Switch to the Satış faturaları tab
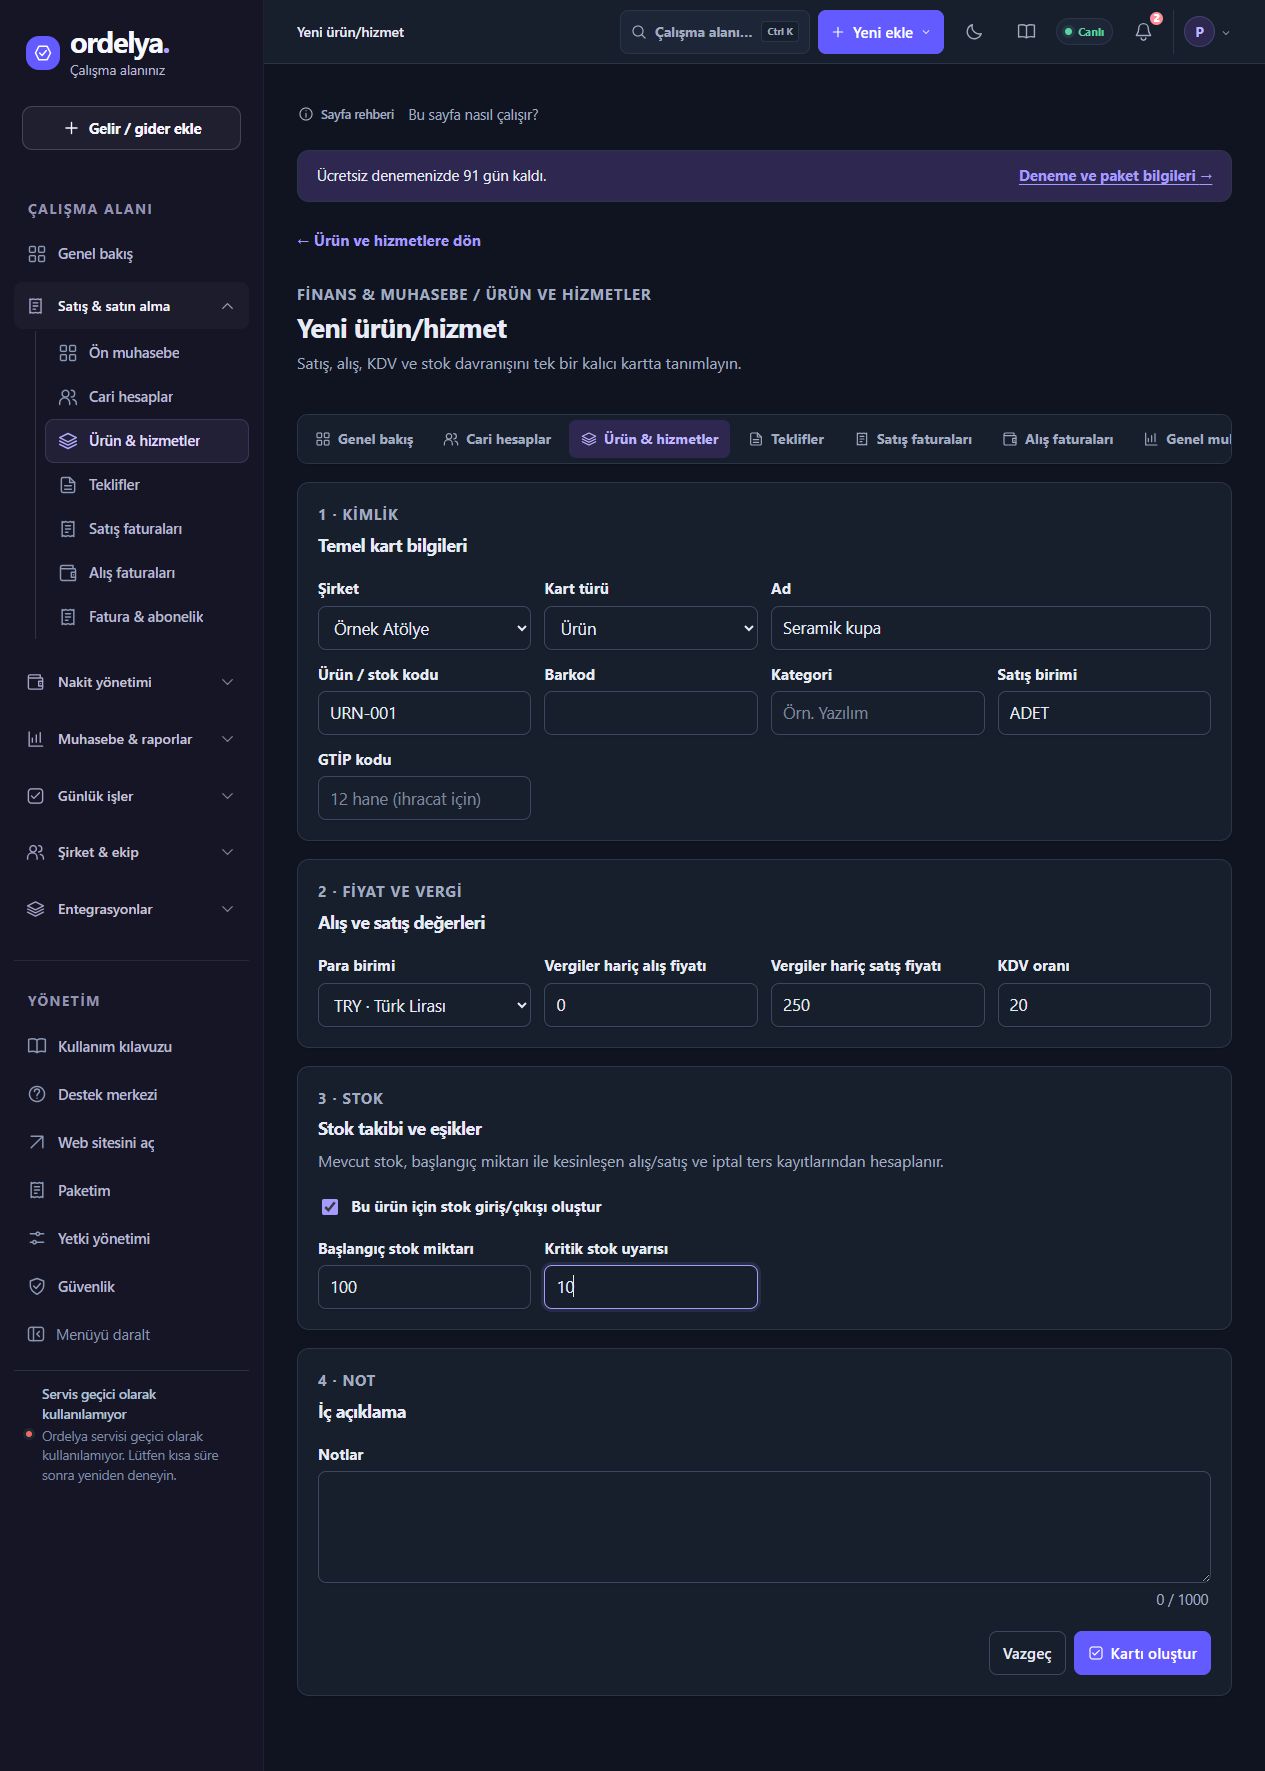Image resolution: width=1265 pixels, height=1771 pixels. pyautogui.click(x=914, y=439)
